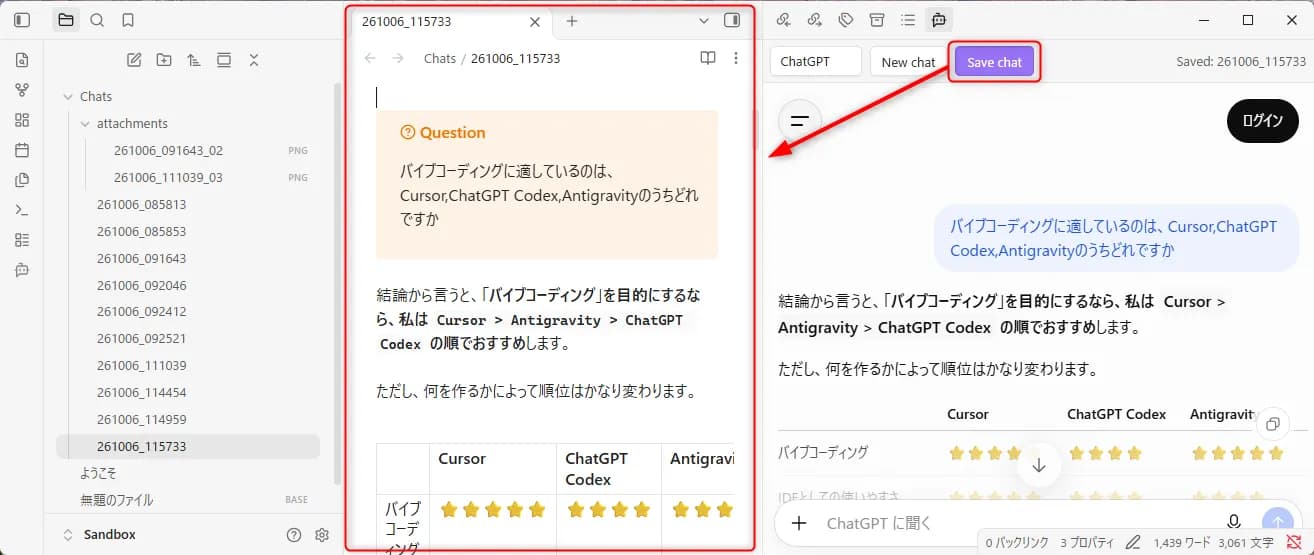Open the bases list-layout ribbon icon
Viewport: 1314px width, 555px height.
pyautogui.click(x=22, y=240)
